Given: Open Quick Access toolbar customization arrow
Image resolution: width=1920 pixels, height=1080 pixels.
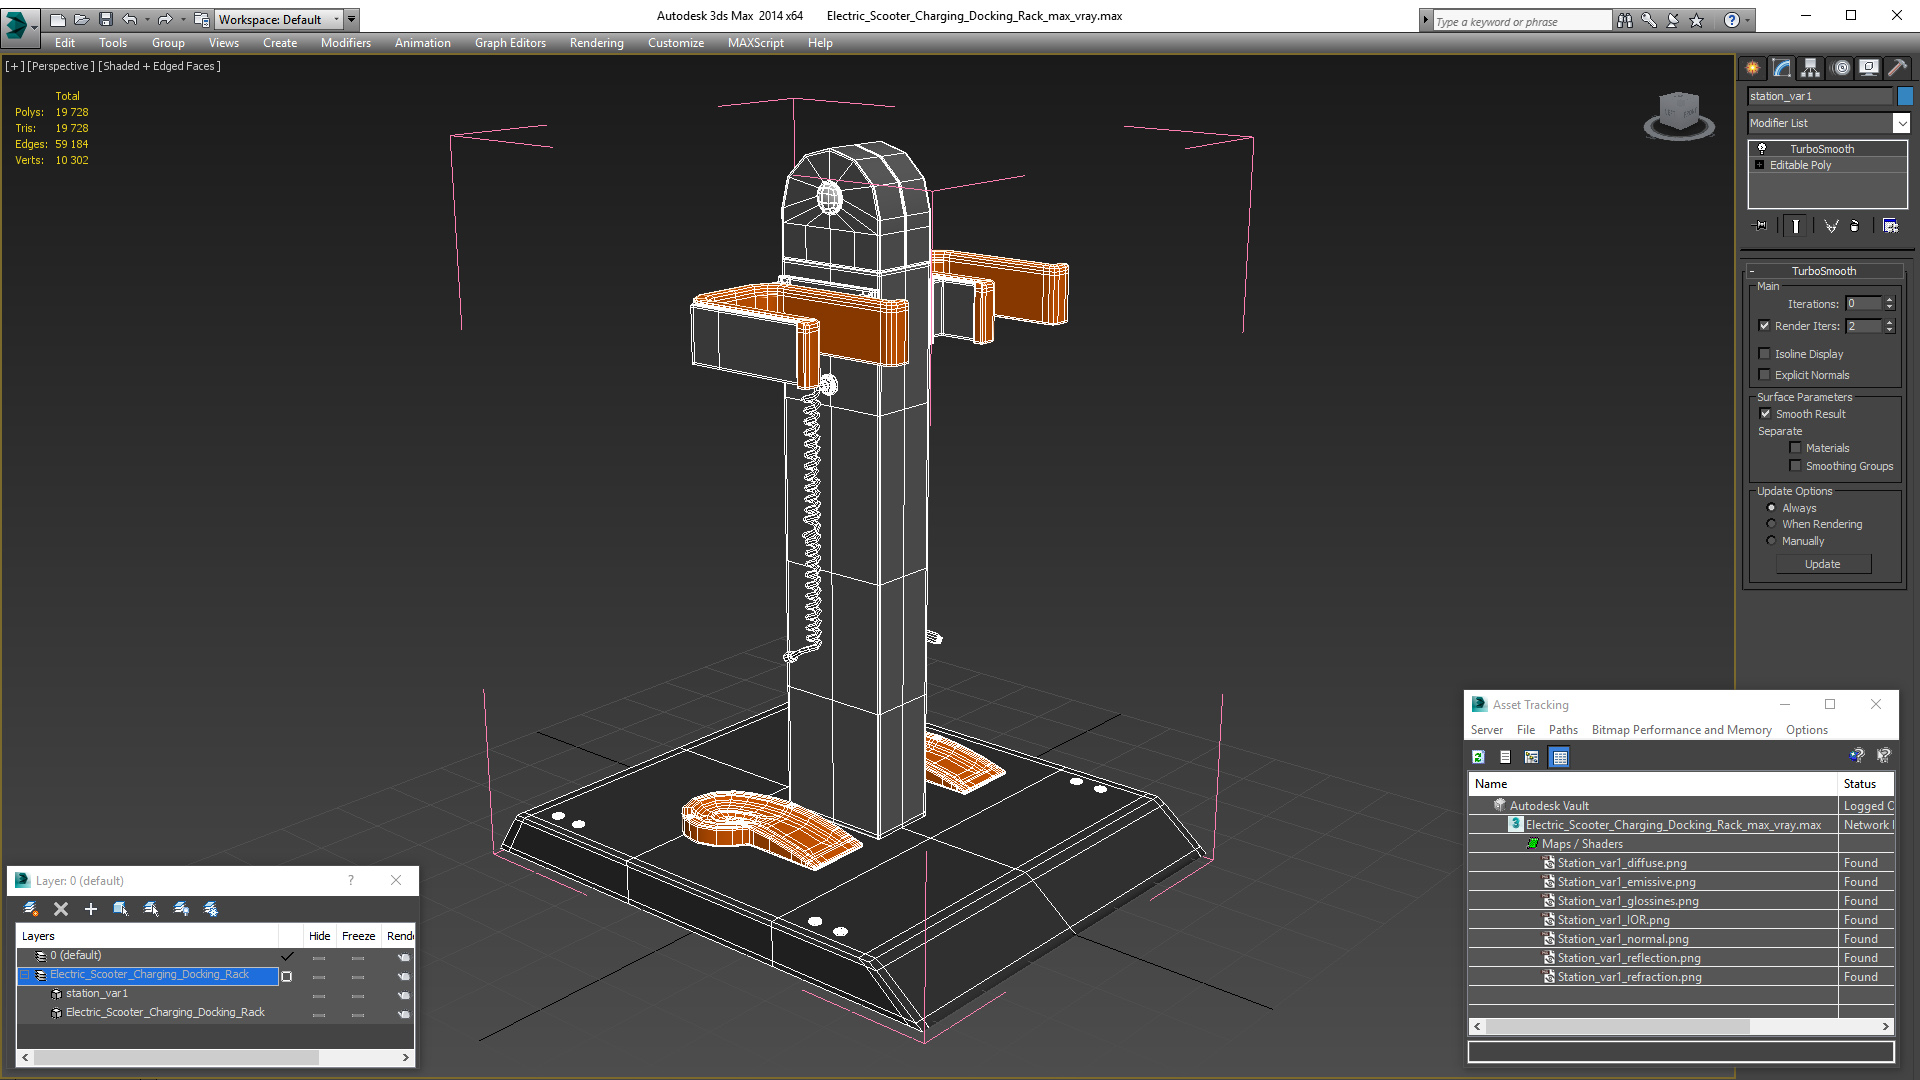Looking at the screenshot, I should coord(352,19).
